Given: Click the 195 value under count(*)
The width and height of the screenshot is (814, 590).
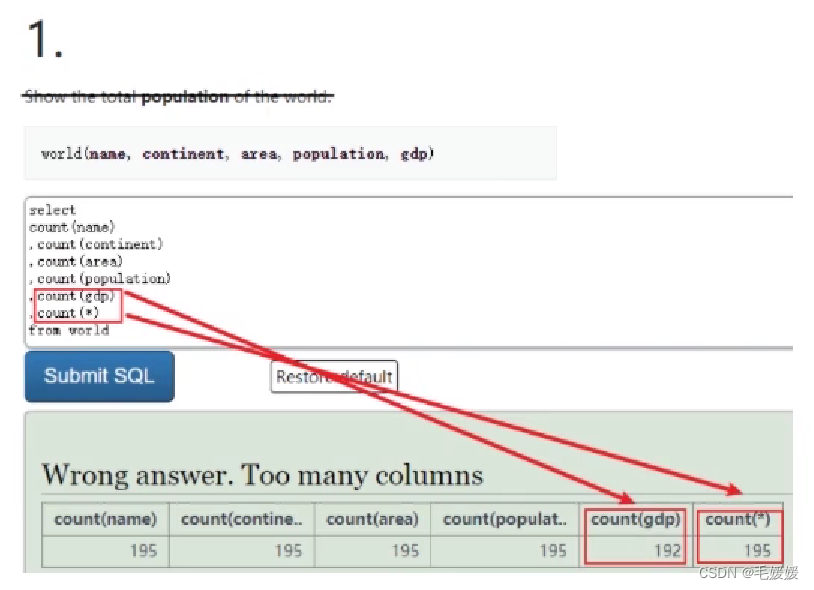Looking at the screenshot, I should [757, 551].
